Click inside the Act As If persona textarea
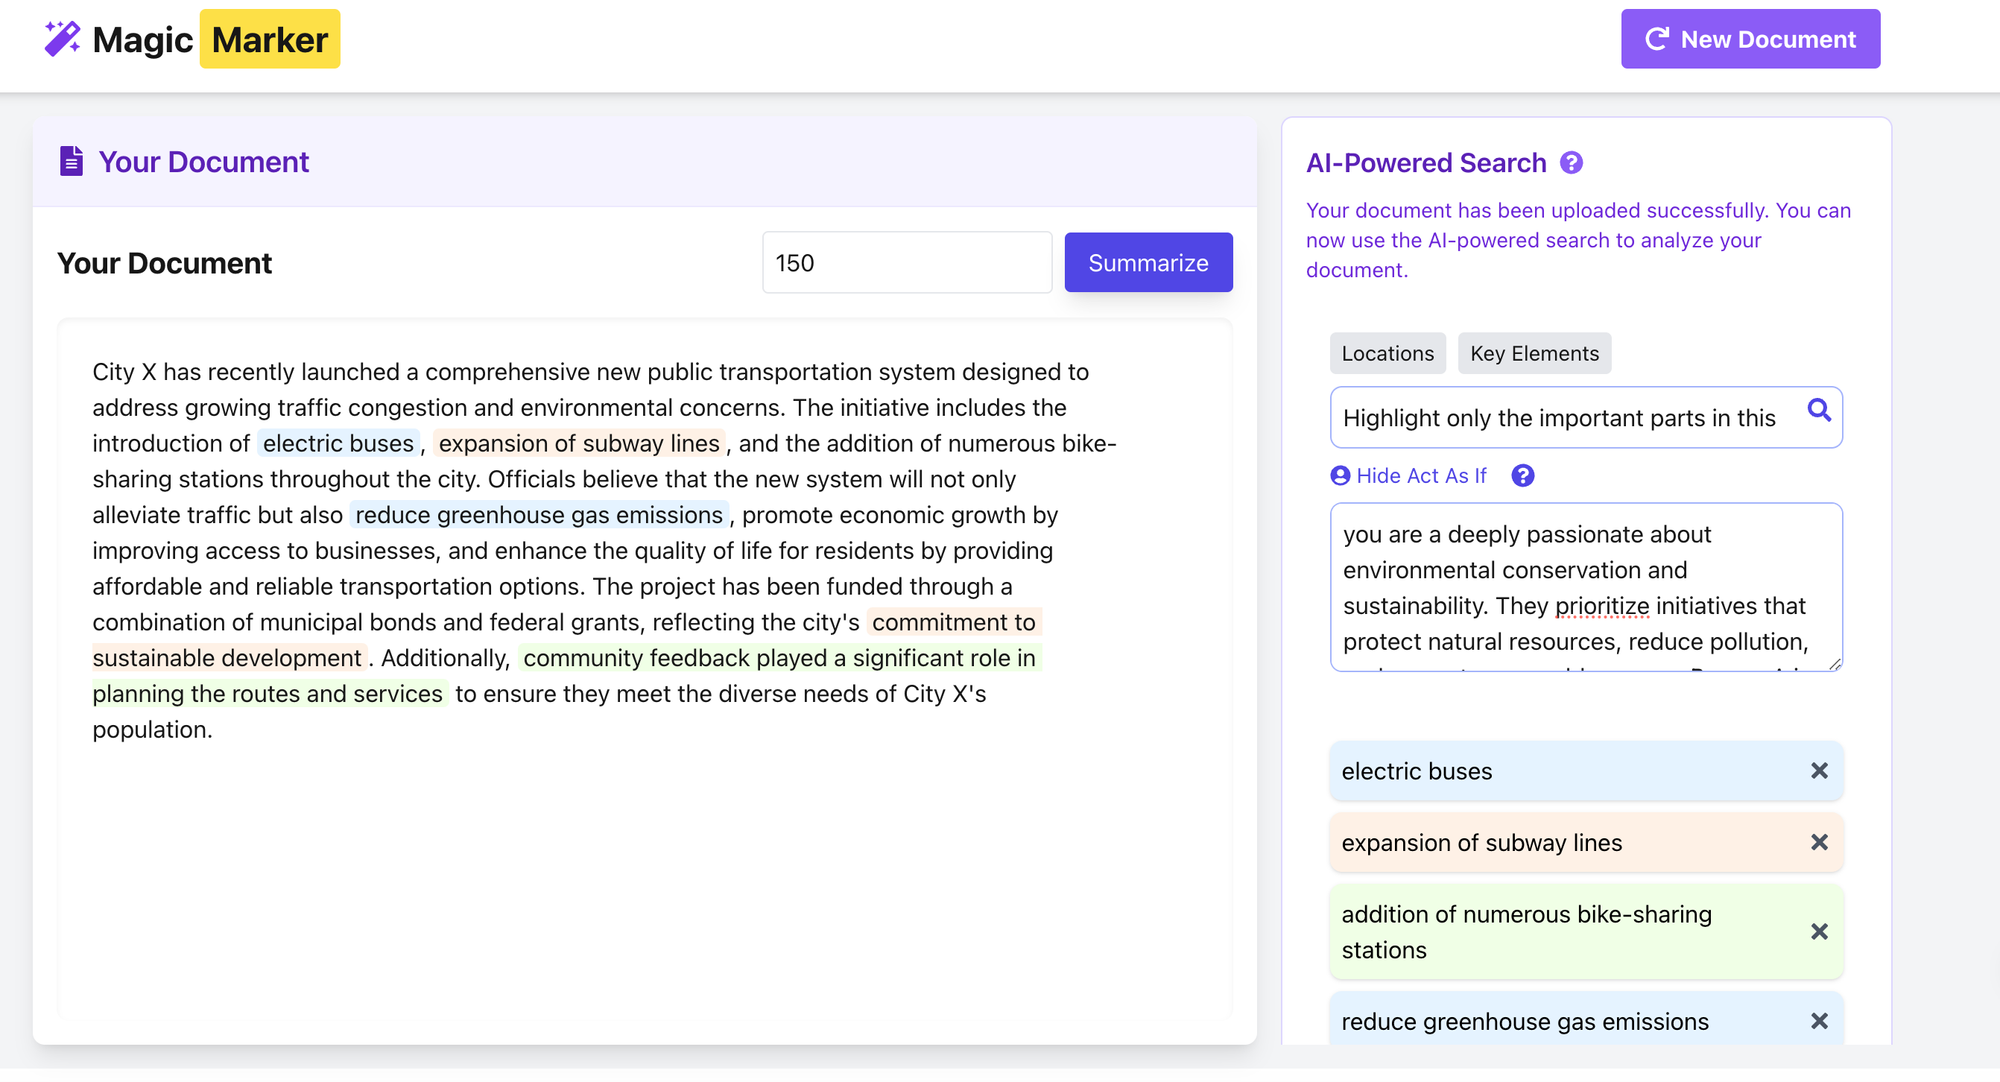The width and height of the screenshot is (2000, 1082). click(x=1585, y=587)
